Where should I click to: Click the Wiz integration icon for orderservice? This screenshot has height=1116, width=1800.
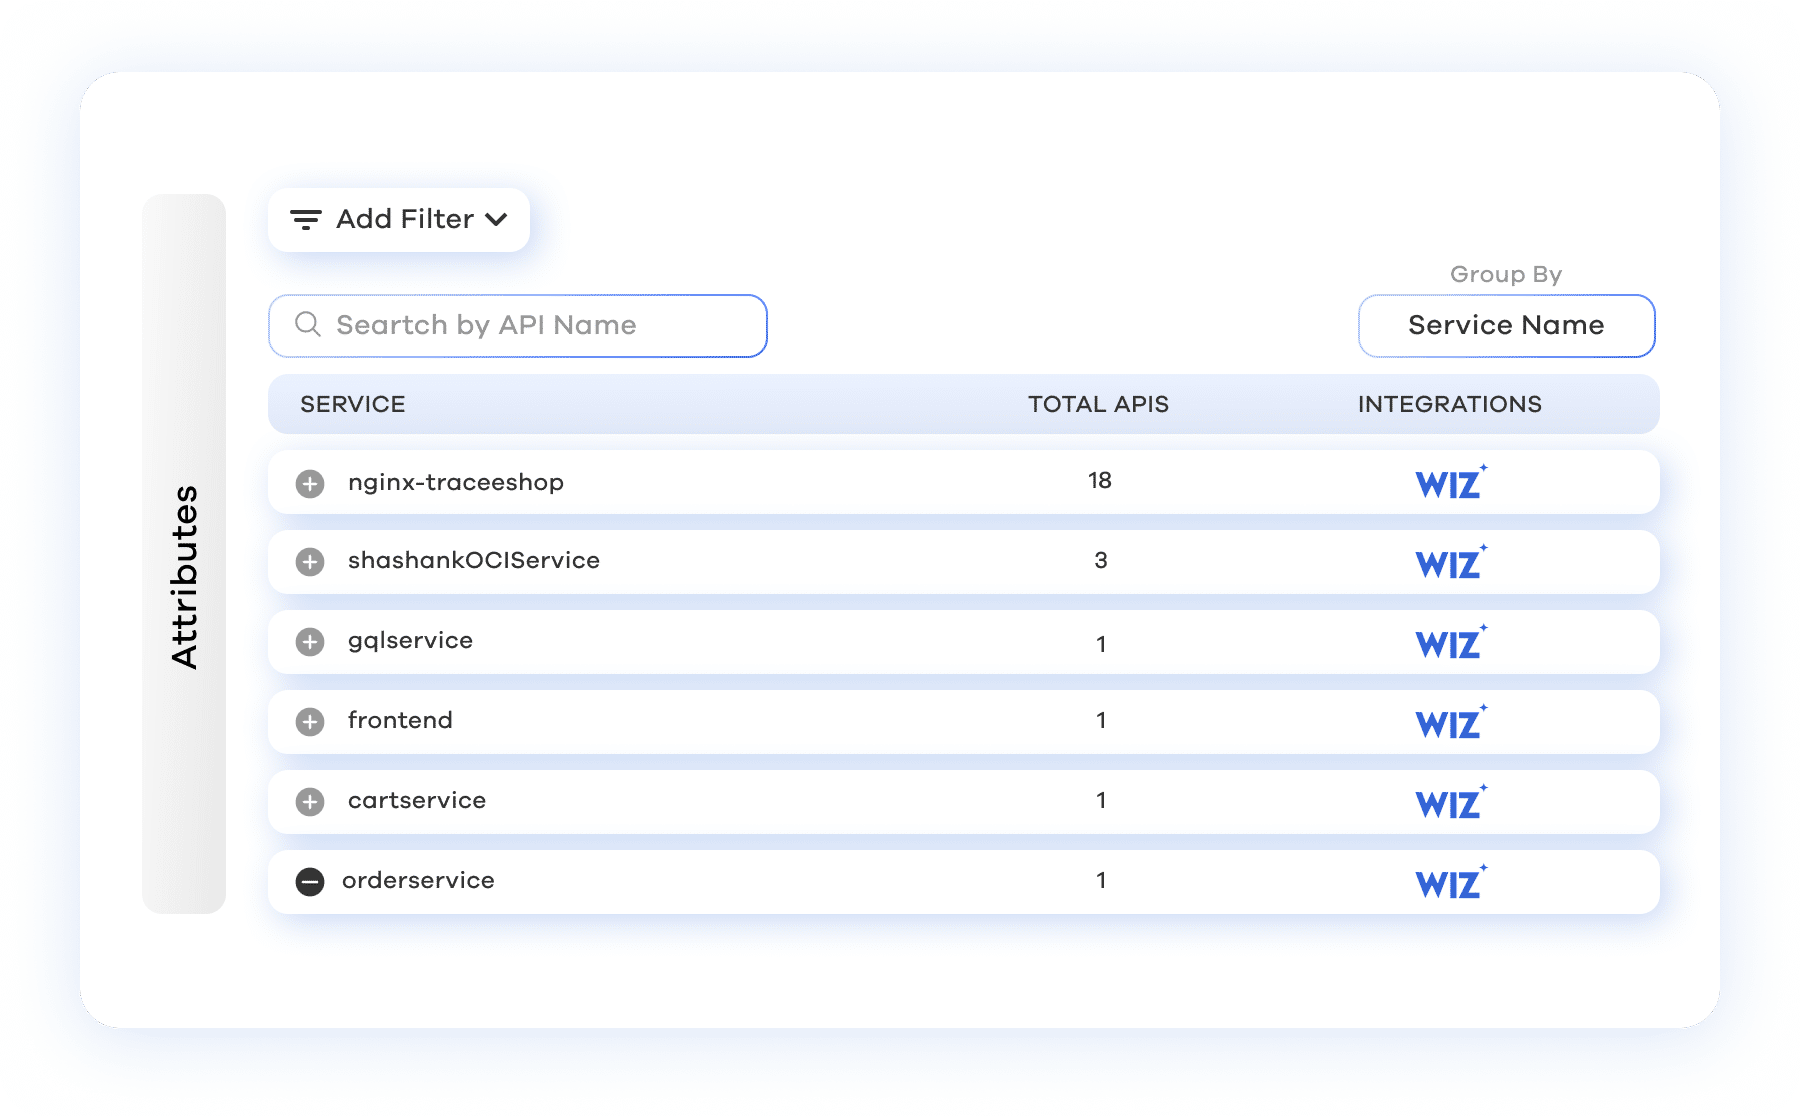(x=1450, y=883)
